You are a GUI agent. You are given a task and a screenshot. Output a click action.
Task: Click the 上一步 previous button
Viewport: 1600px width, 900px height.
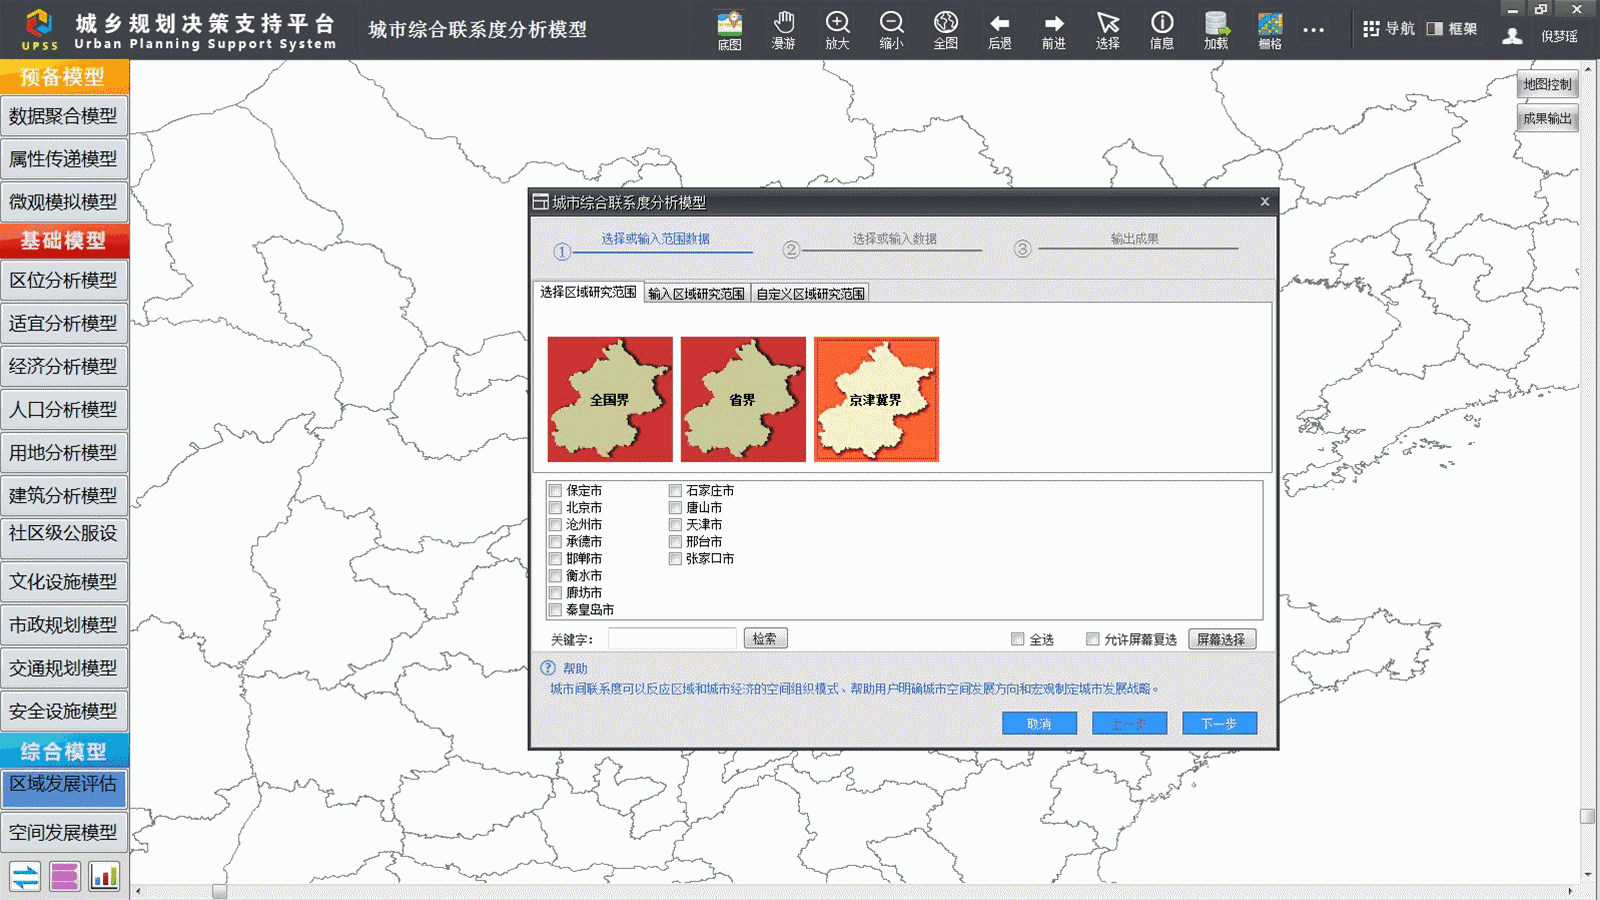point(1129,723)
